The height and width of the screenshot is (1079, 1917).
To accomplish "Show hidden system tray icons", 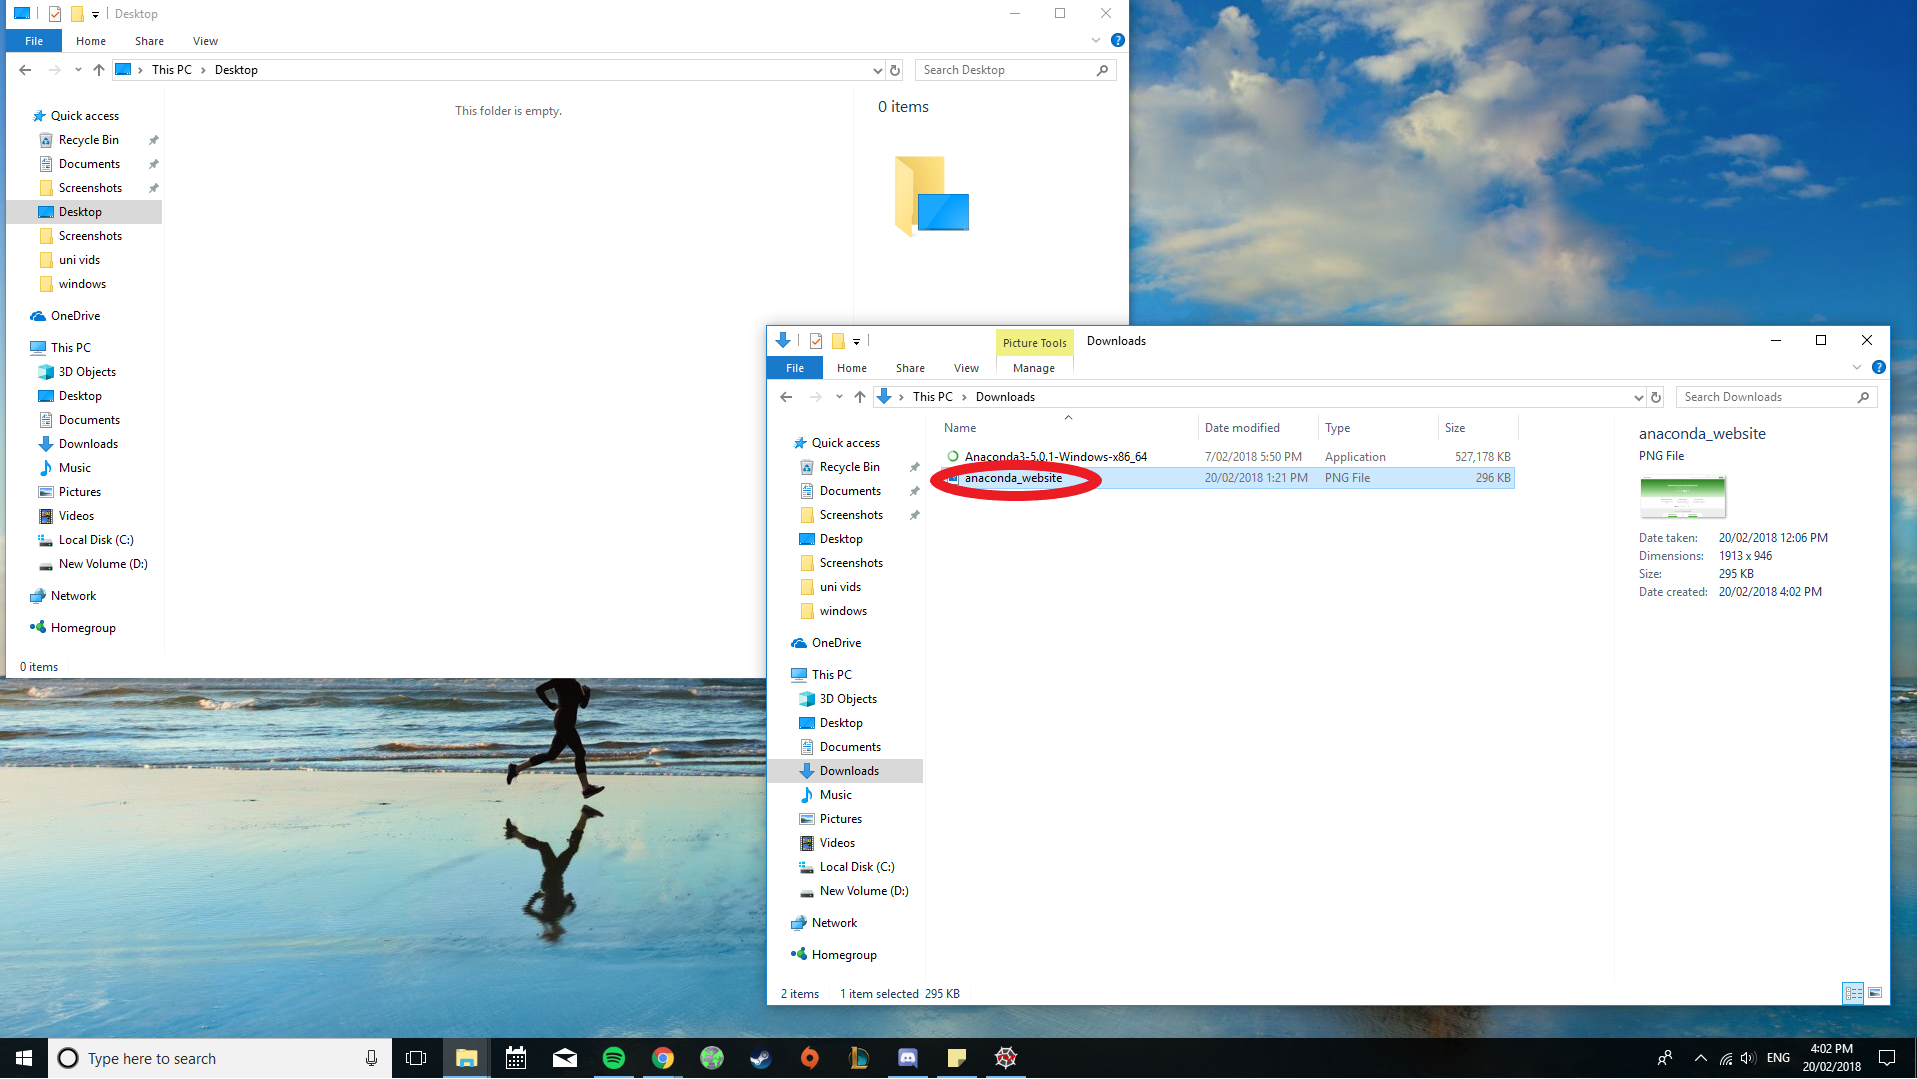I will 1700,1058.
